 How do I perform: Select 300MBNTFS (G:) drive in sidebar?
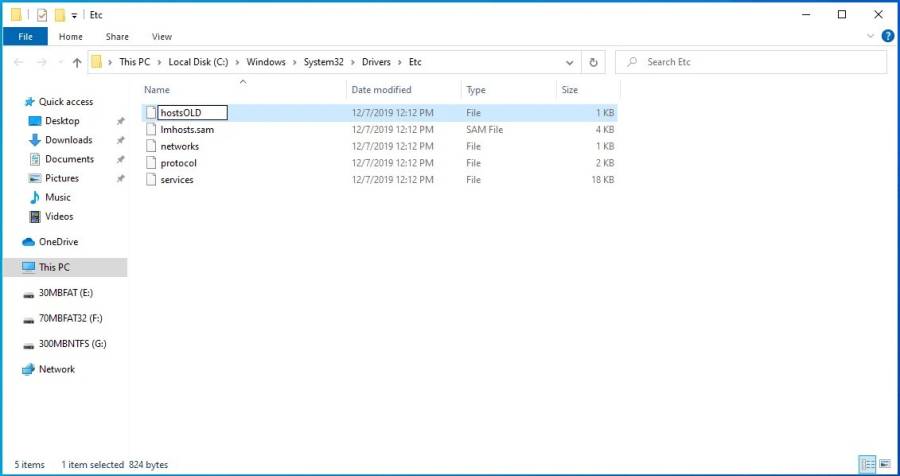pos(72,344)
